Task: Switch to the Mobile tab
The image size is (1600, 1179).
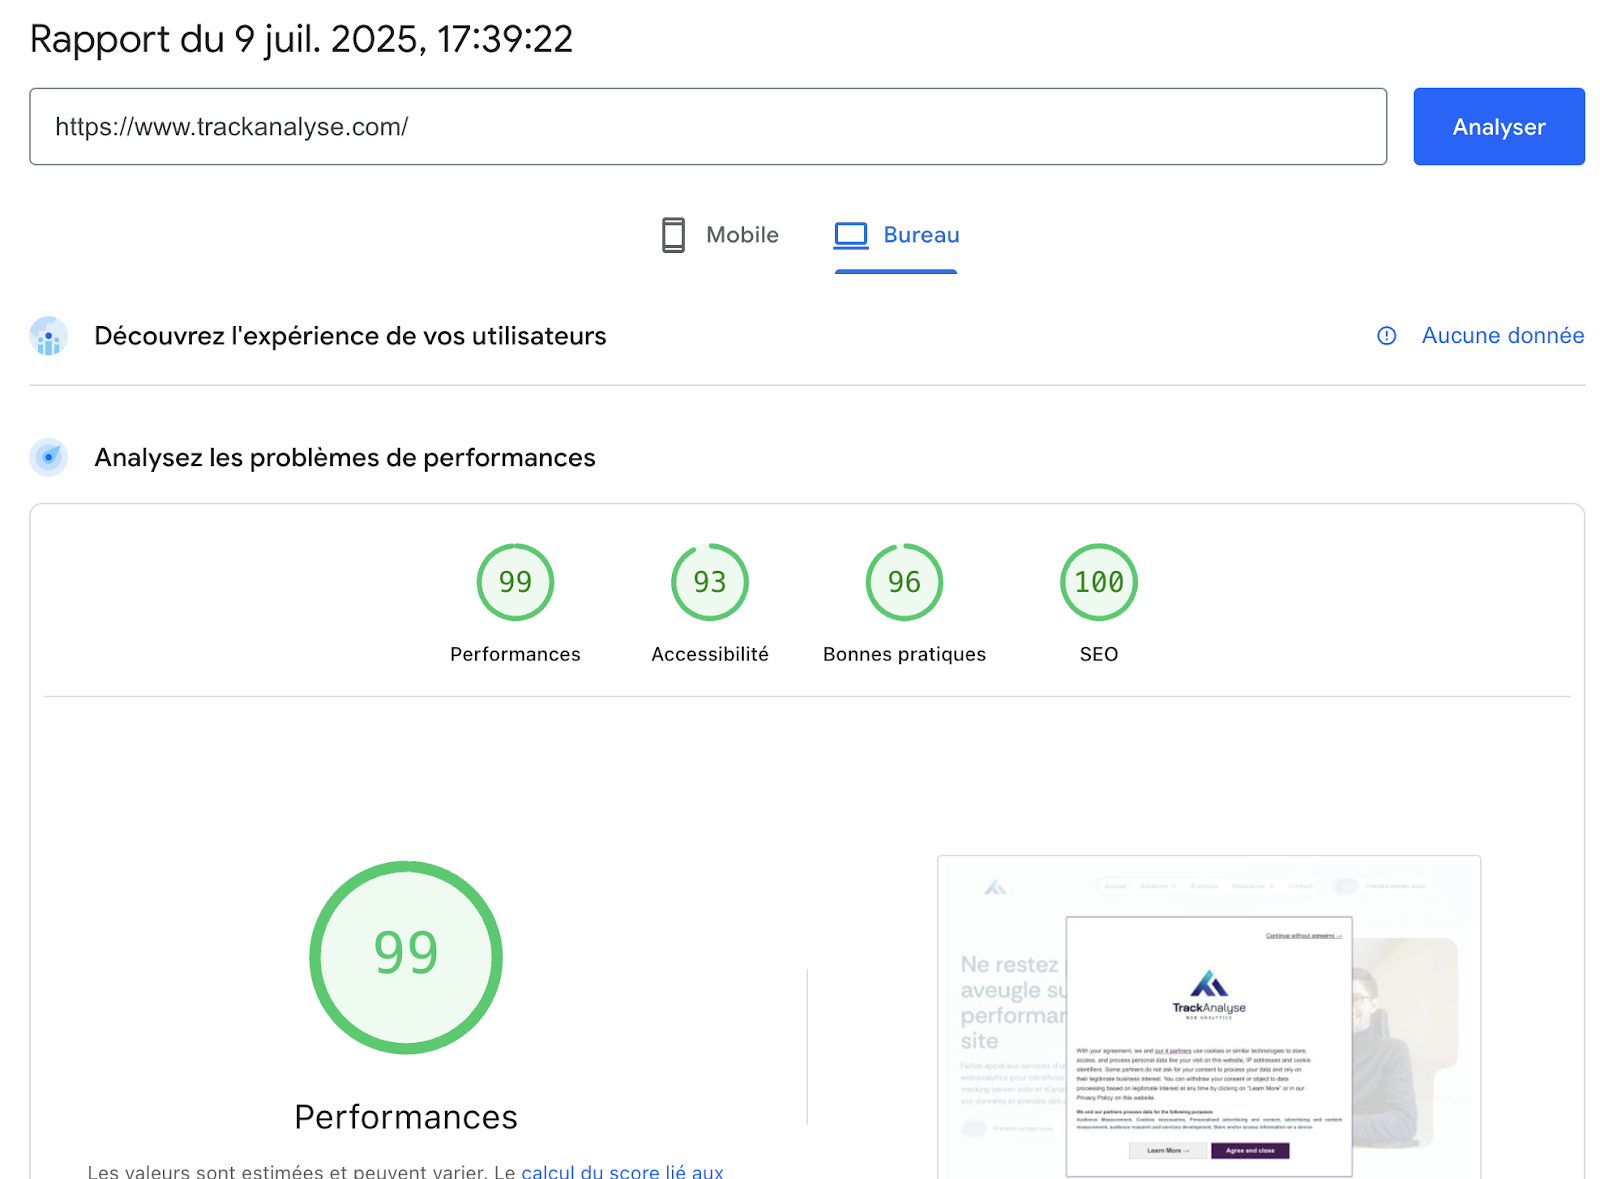Action: click(x=720, y=235)
